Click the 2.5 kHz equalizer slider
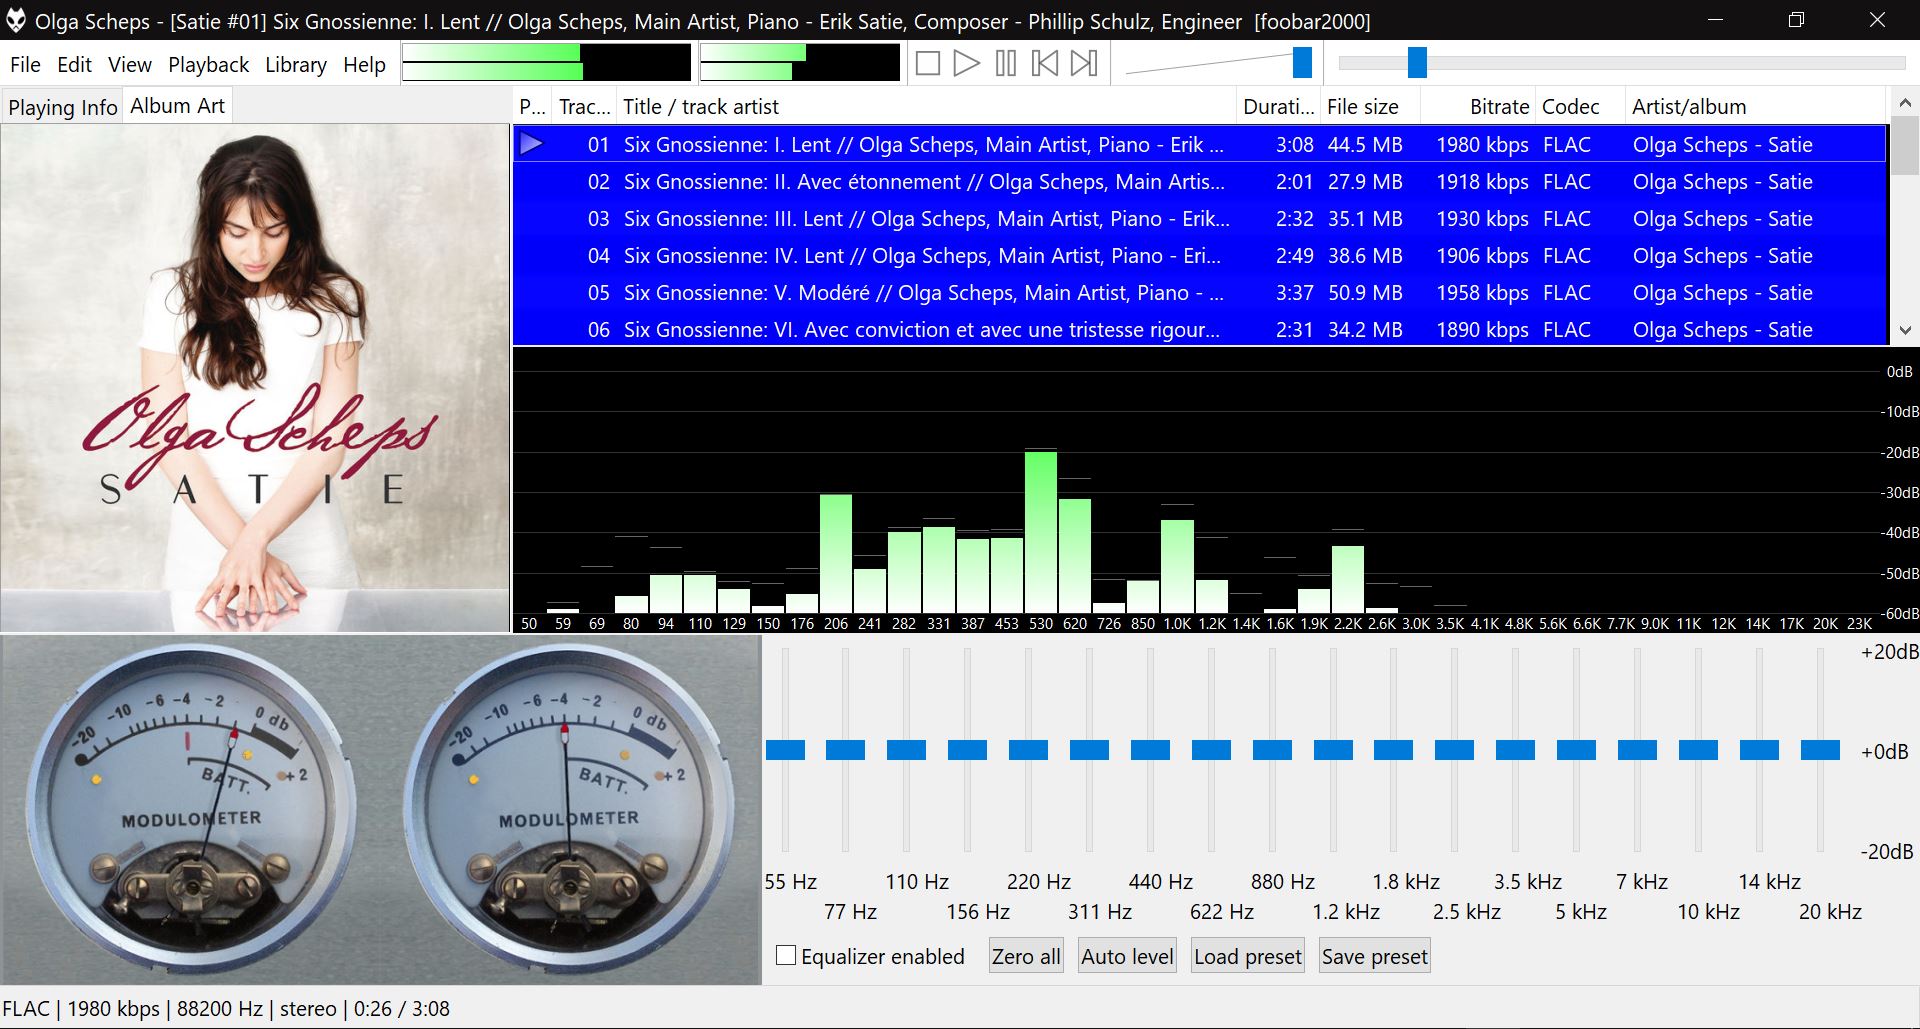Viewport: 1920px width, 1029px height. 1455,750
